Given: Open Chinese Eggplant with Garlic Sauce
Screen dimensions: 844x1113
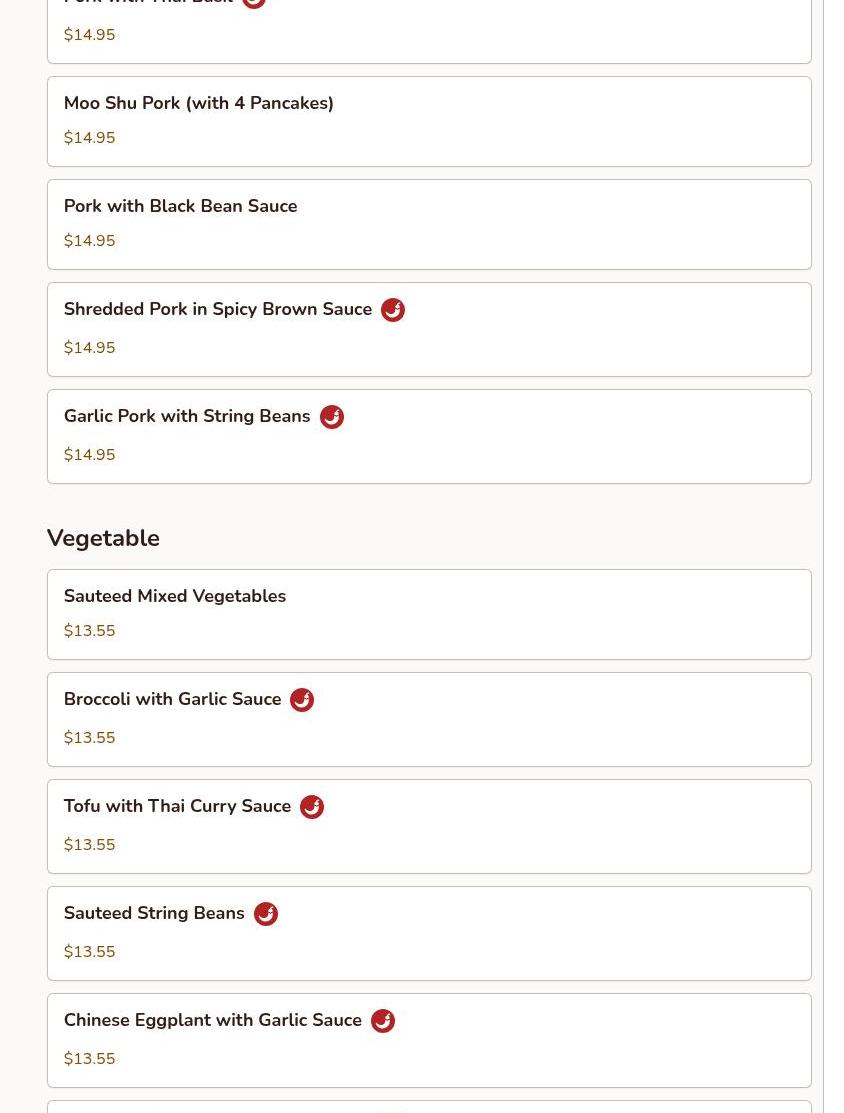Looking at the screenshot, I should click(x=212, y=1021).
